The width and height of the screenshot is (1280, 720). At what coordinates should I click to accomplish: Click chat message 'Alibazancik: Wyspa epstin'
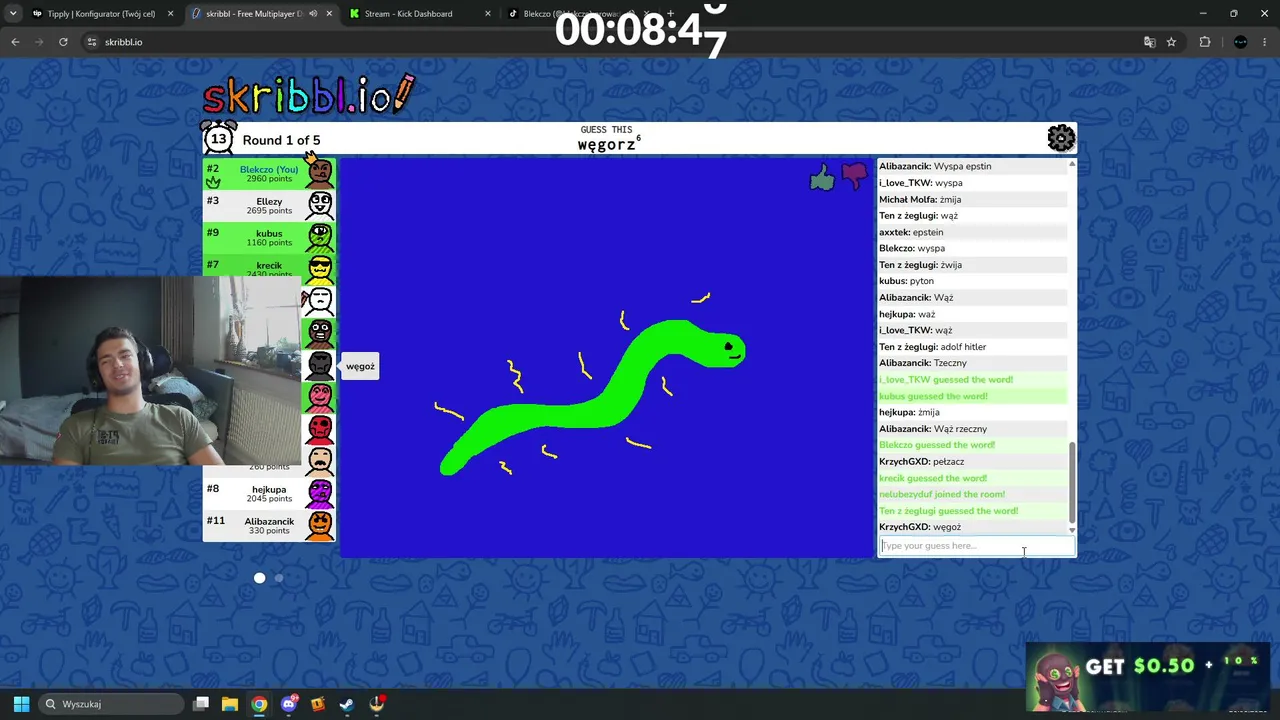pos(935,166)
